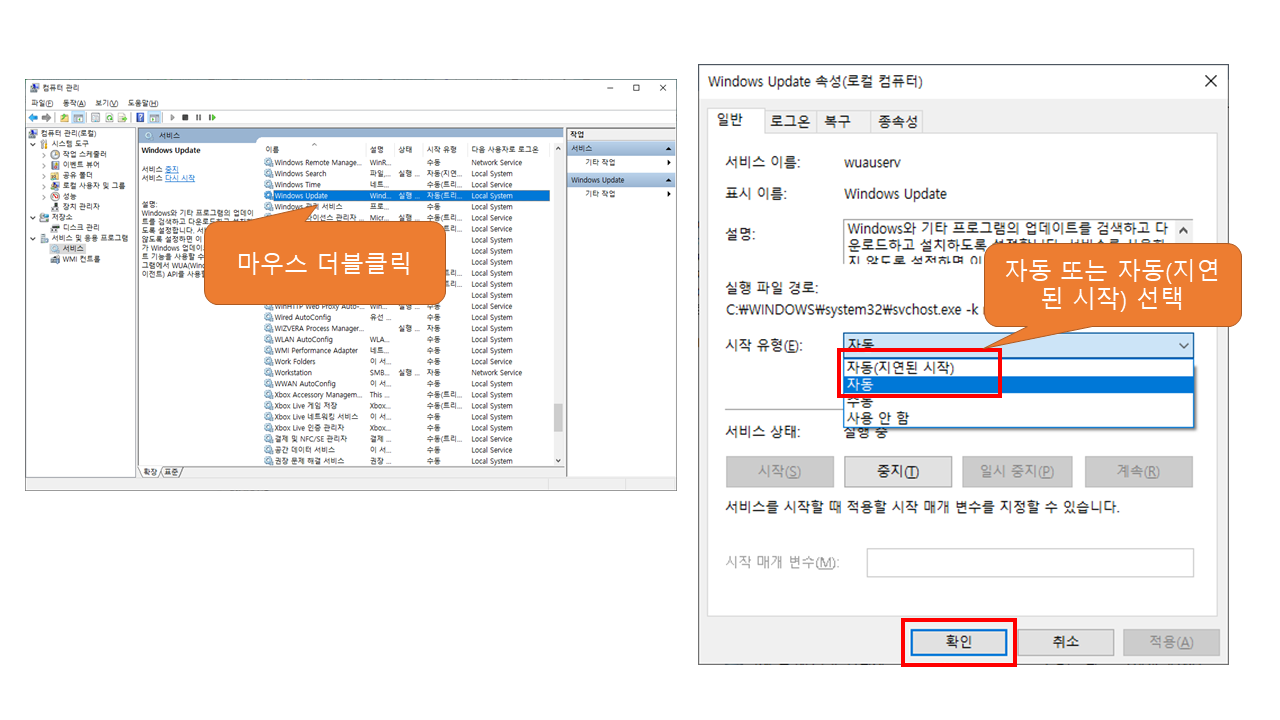Select Workstation service row
The height and width of the screenshot is (720, 1280).
click(406, 372)
